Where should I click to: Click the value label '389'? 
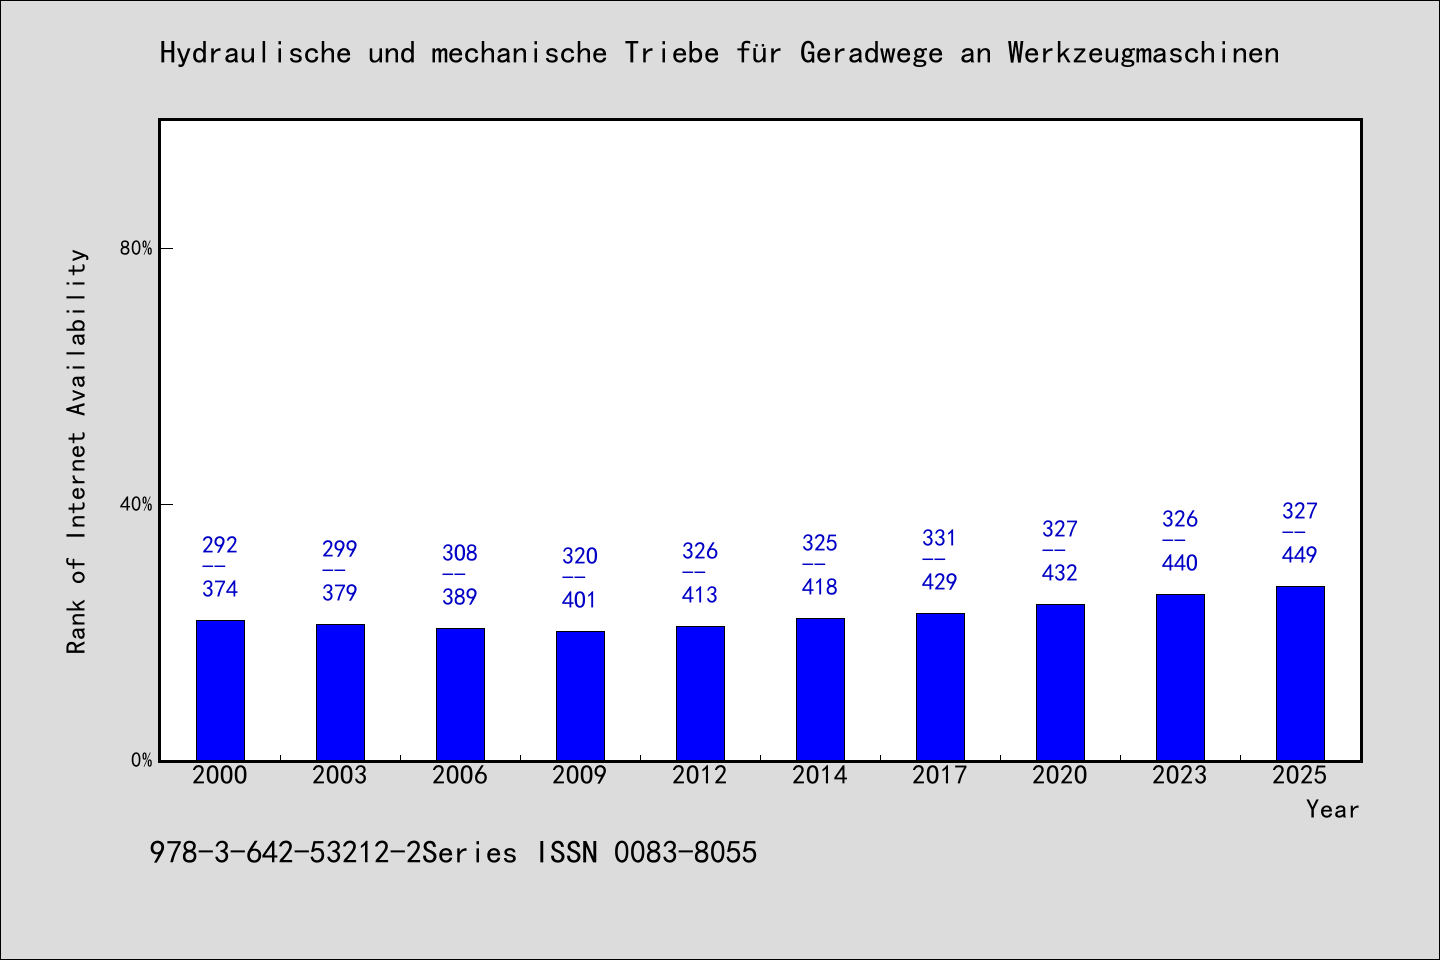(x=460, y=597)
